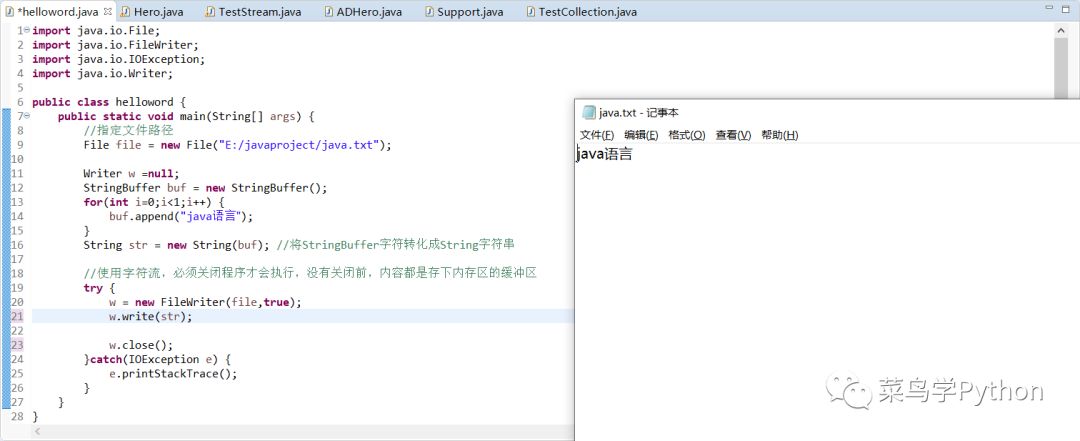Open the TestStream.java tab
This screenshot has width=1080, height=441.
pos(253,12)
